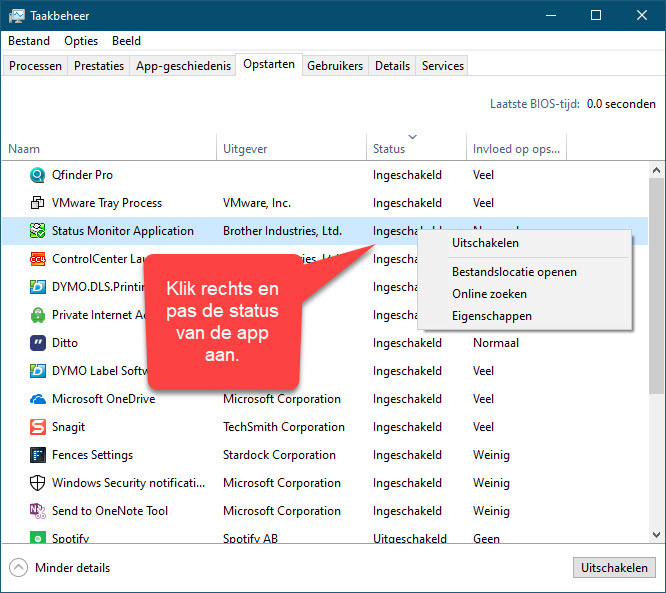
Task: Click the Snagit app icon
Action: pyautogui.click(x=37, y=427)
